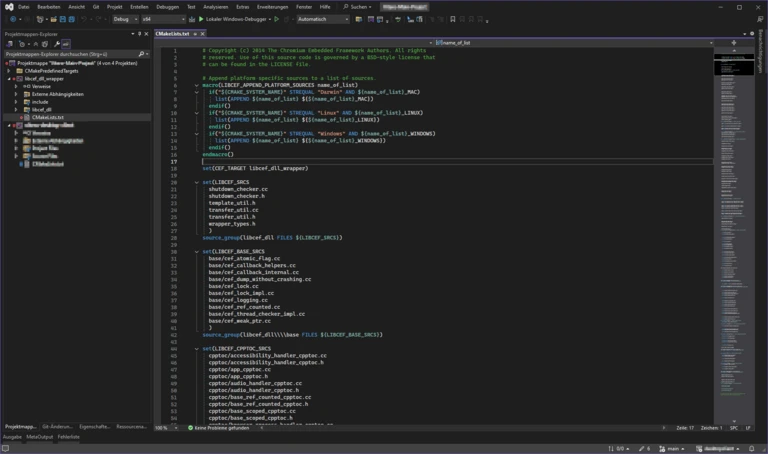Open the Erweiterungen menu
This screenshot has width=768, height=454.
click(x=272, y=7)
